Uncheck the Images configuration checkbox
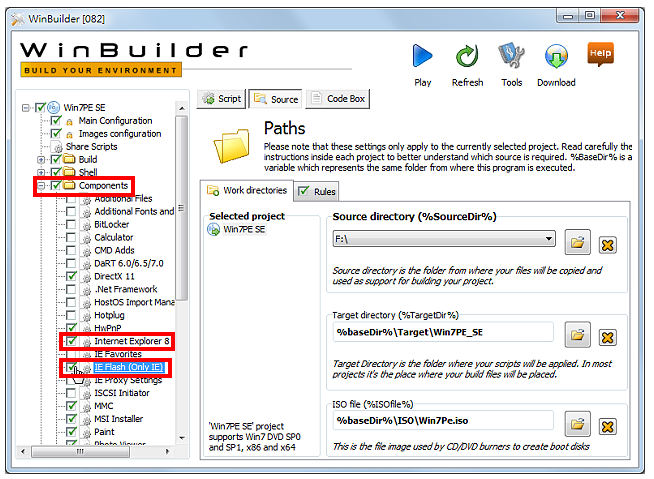The width and height of the screenshot is (654, 479). 56,134
